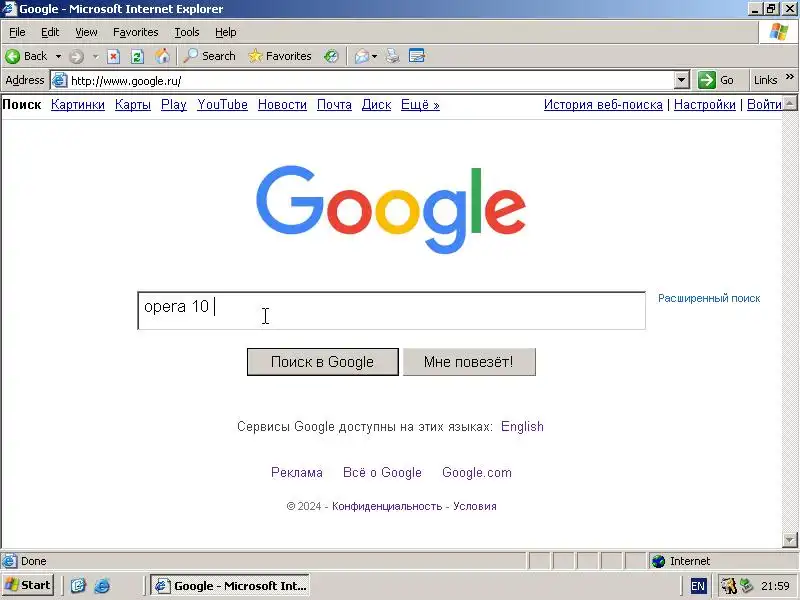The width and height of the screenshot is (800, 600).
Task: Open the Search pane toolbar button
Action: [210, 56]
